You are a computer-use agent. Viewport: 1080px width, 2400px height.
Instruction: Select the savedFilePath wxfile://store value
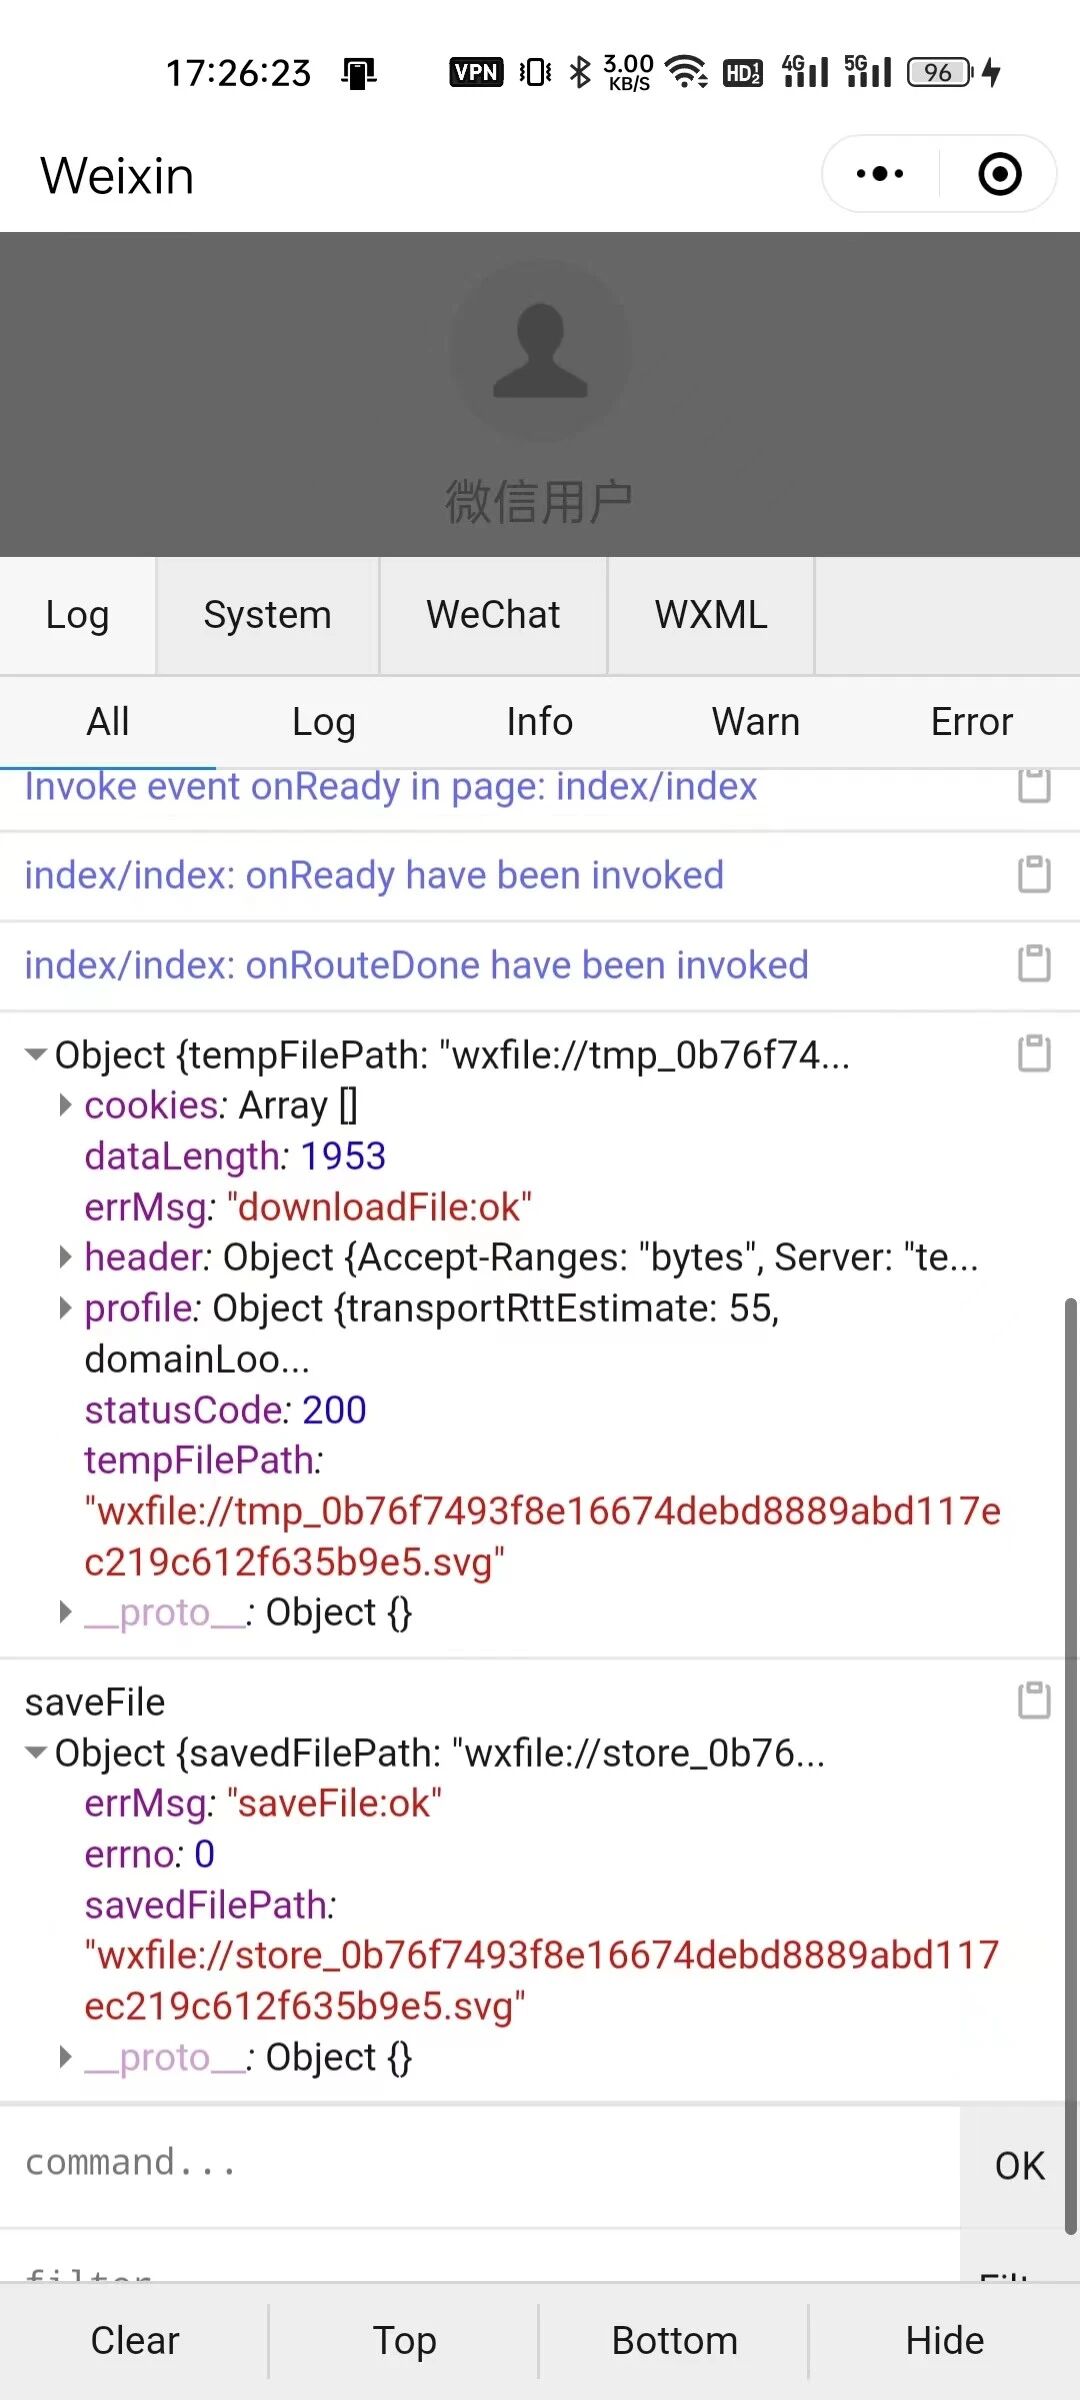[x=542, y=1980]
